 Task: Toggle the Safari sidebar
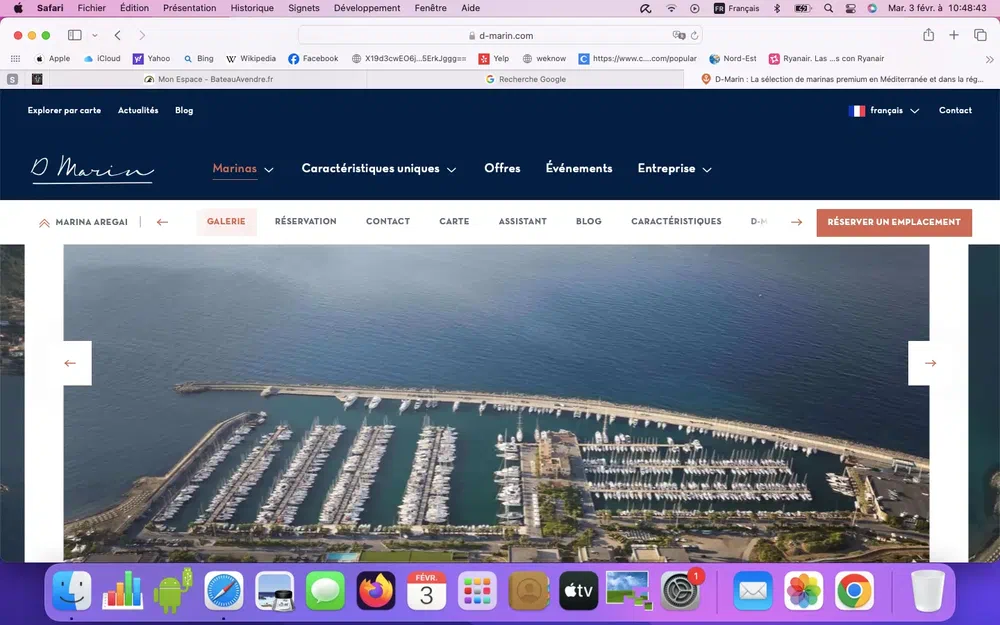pos(74,35)
